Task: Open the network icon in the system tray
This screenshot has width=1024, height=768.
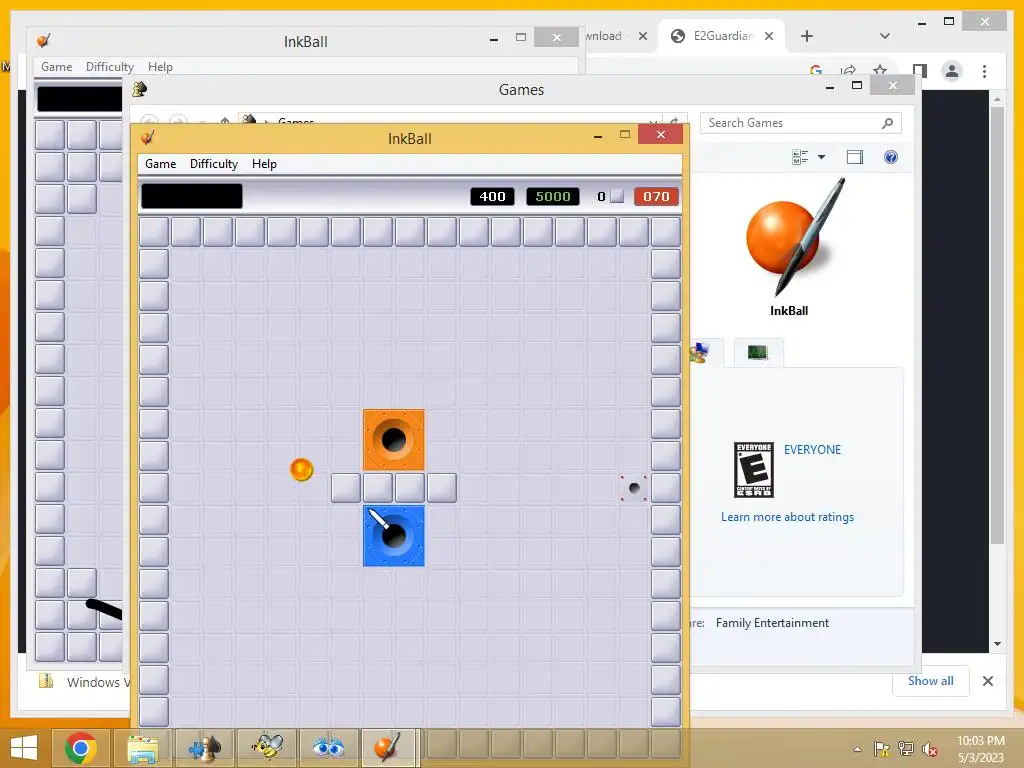Action: [x=906, y=749]
